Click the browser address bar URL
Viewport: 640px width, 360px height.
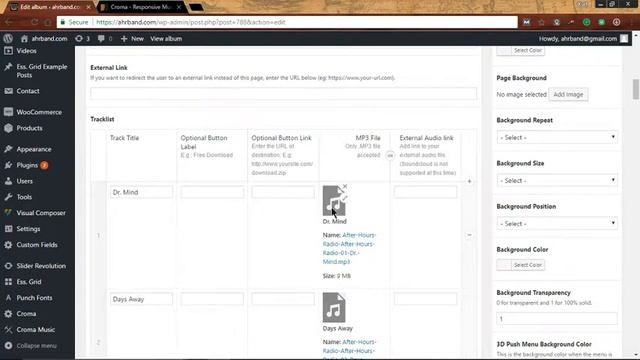click(191, 22)
